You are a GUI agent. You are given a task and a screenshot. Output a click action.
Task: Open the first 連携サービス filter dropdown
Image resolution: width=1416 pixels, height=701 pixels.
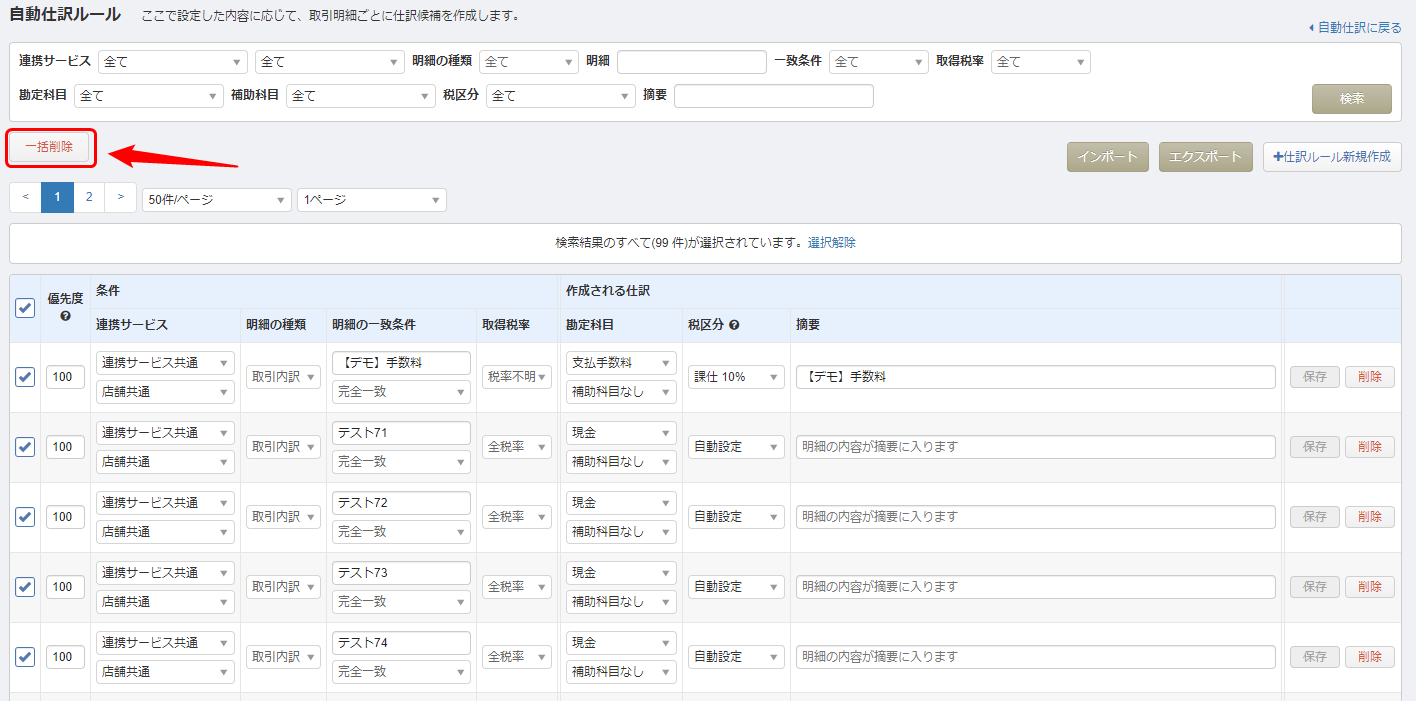[x=173, y=62]
